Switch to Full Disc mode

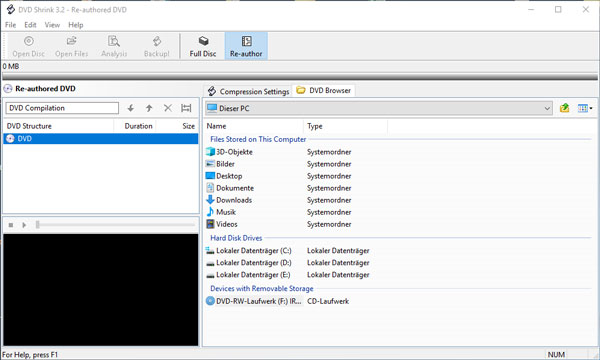[x=203, y=46]
